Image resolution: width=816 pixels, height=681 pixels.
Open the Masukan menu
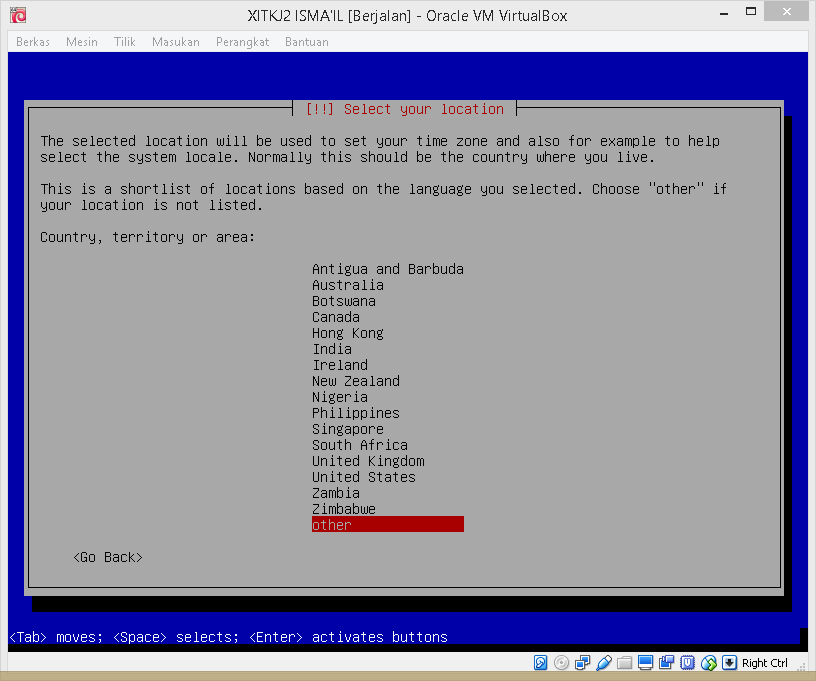click(x=176, y=42)
